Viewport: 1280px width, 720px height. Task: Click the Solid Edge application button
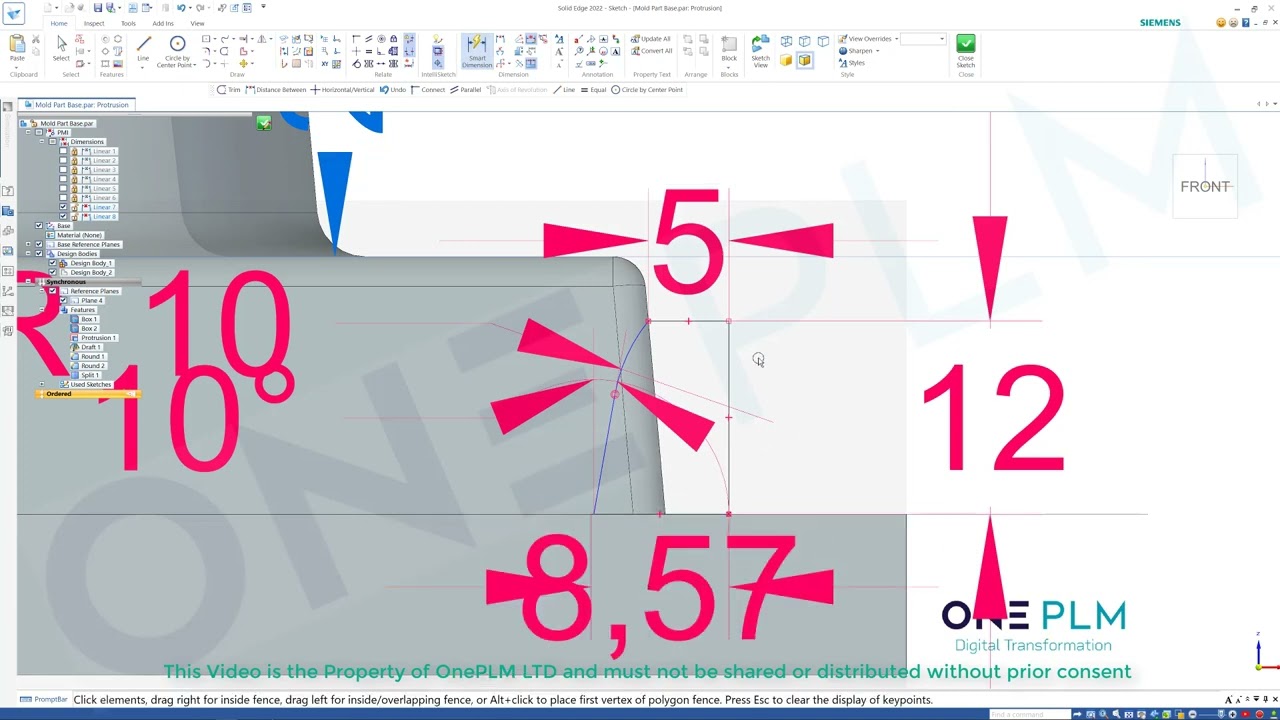(x=14, y=14)
